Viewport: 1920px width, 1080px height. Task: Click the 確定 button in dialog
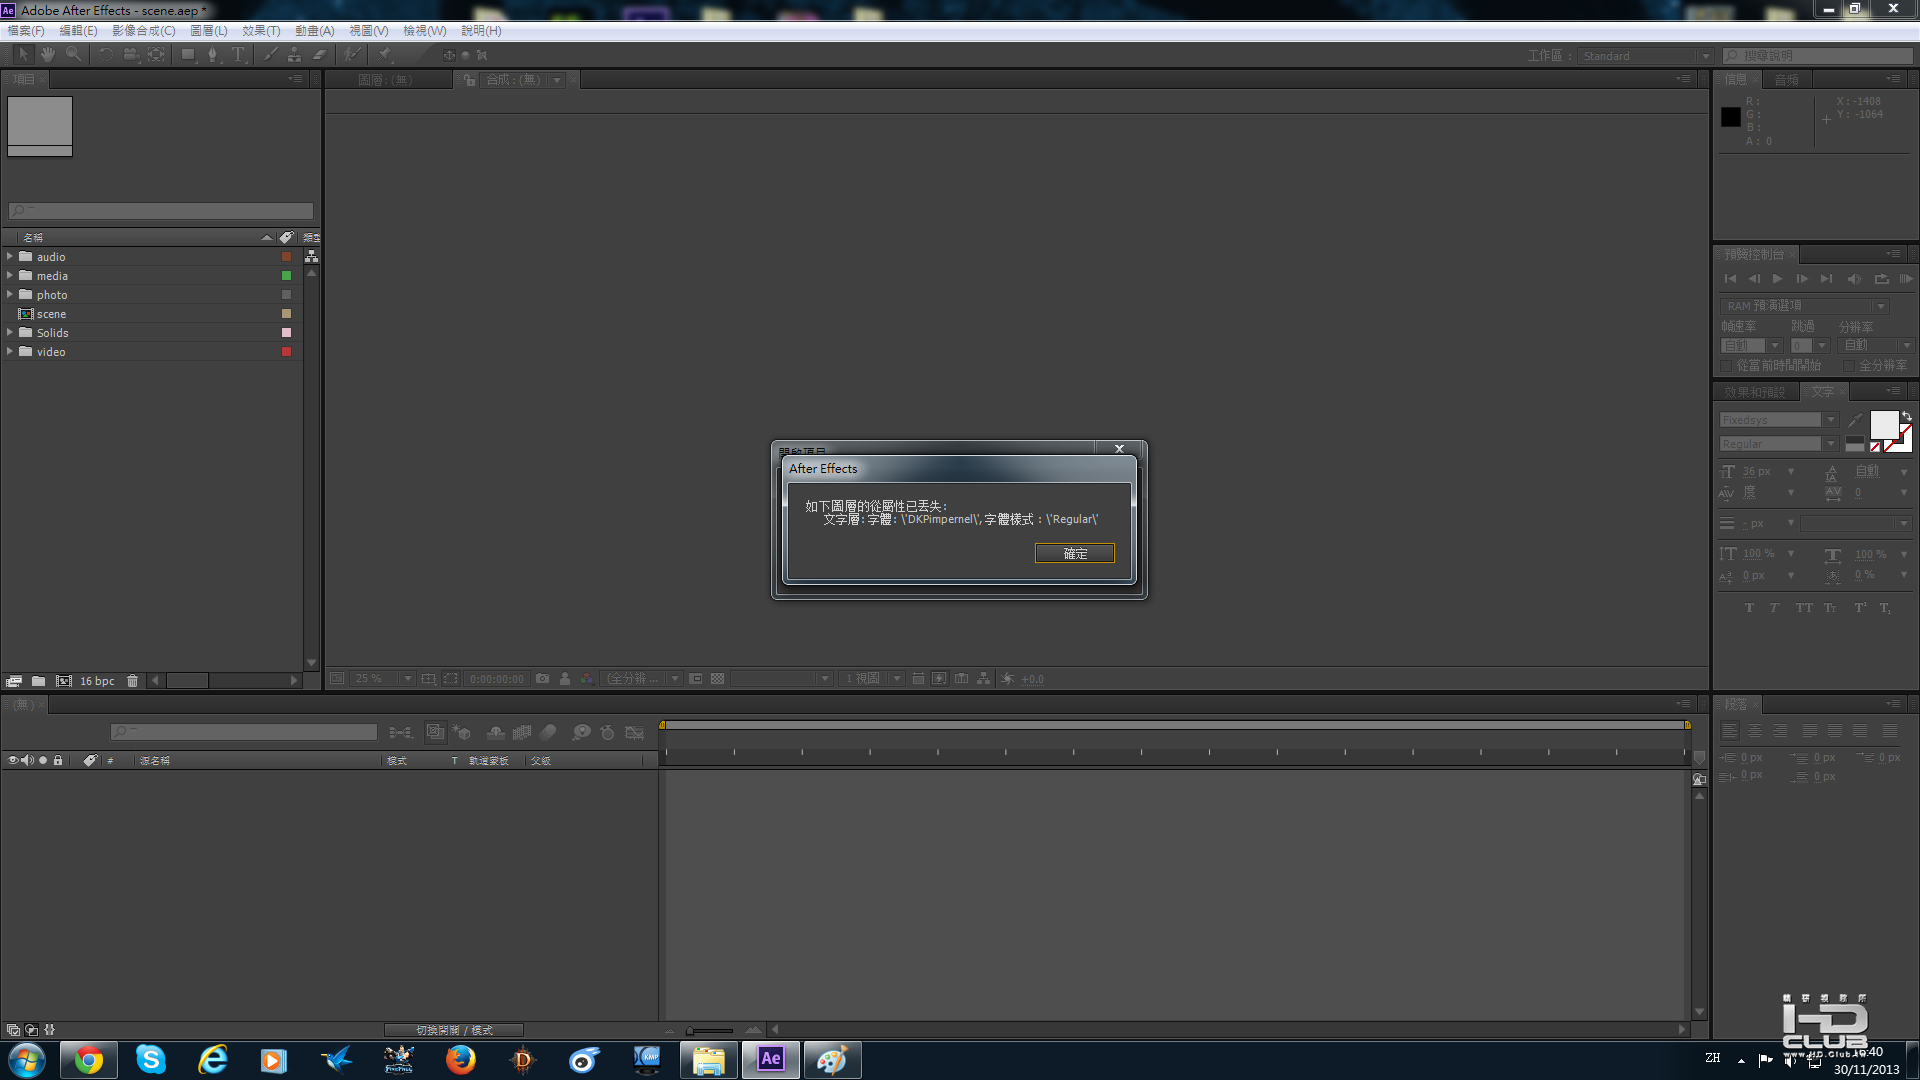tap(1074, 553)
